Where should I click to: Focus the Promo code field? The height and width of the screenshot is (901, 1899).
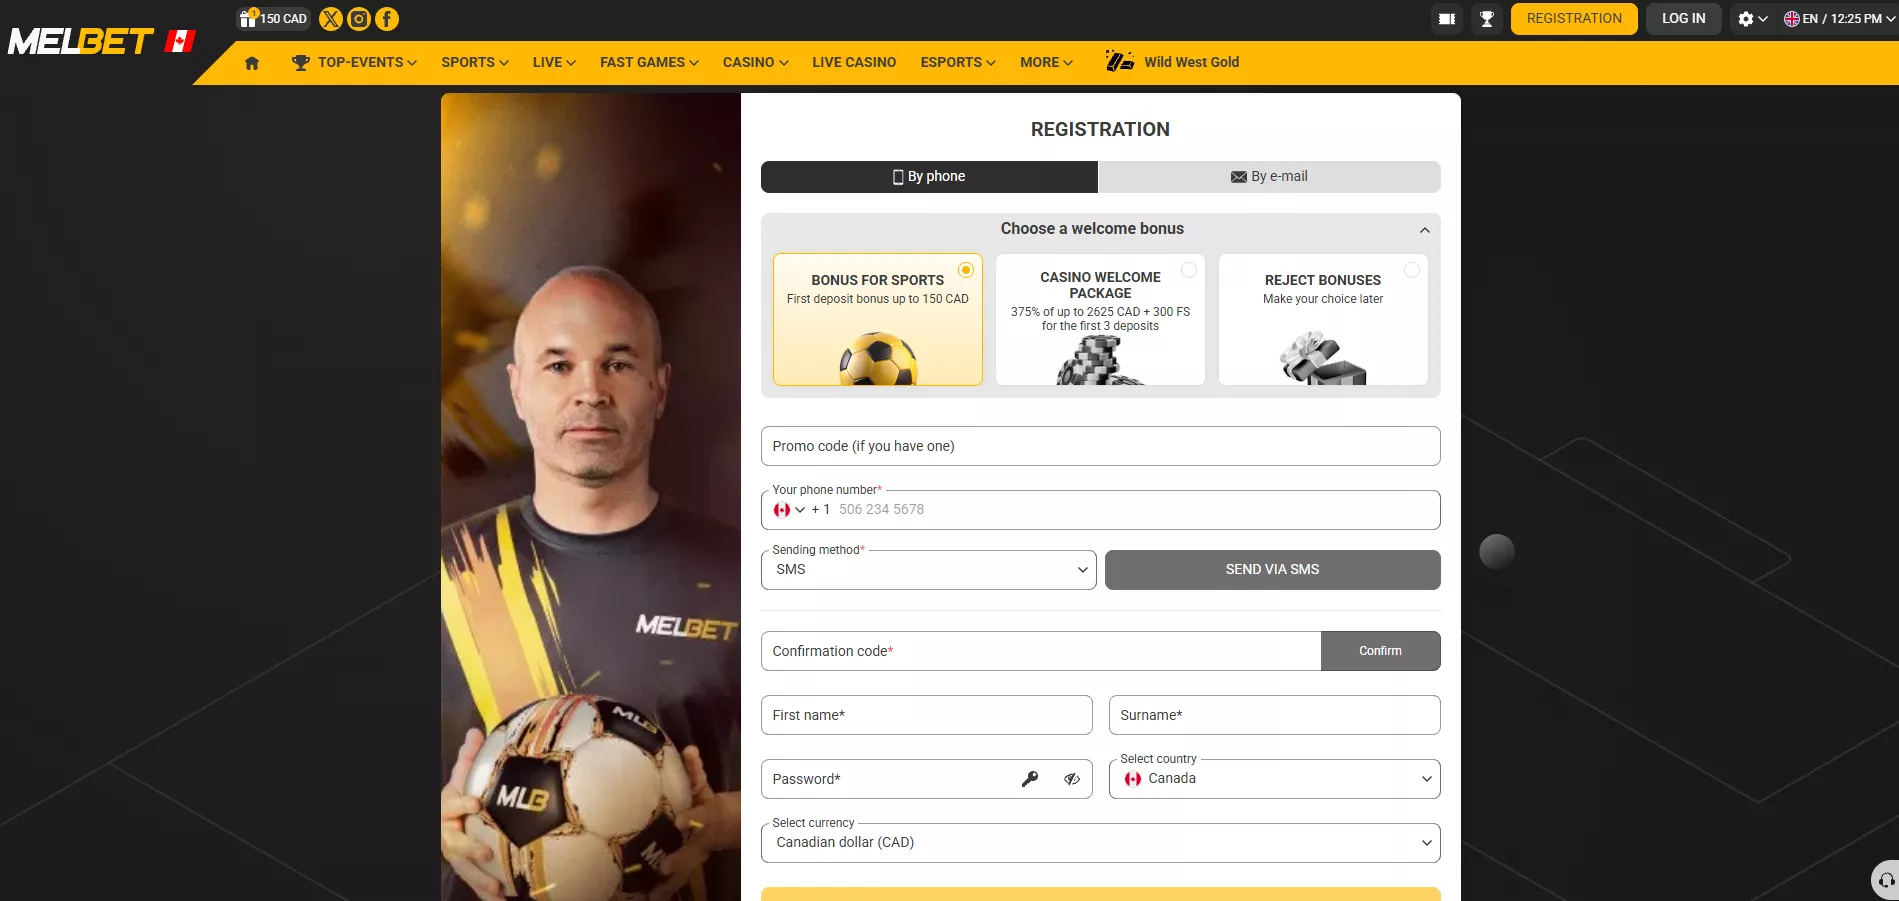tap(1100, 446)
